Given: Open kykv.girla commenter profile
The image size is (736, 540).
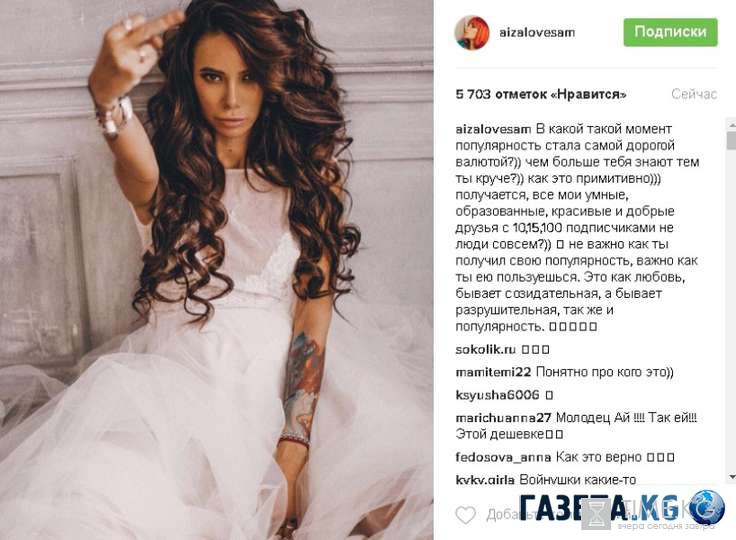Looking at the screenshot, I should [x=485, y=479].
